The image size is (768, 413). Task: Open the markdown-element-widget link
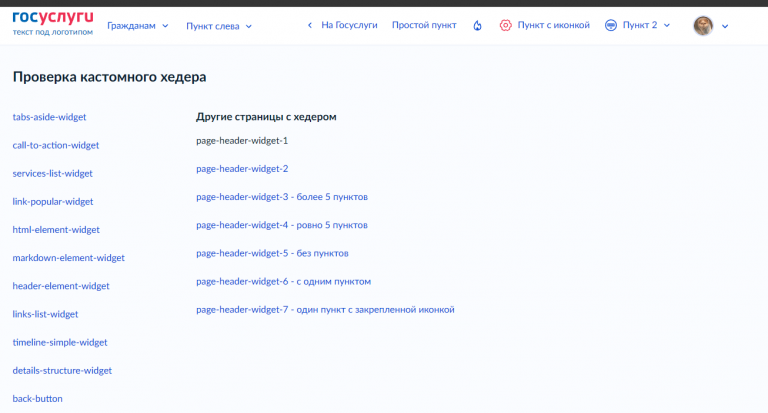69,258
